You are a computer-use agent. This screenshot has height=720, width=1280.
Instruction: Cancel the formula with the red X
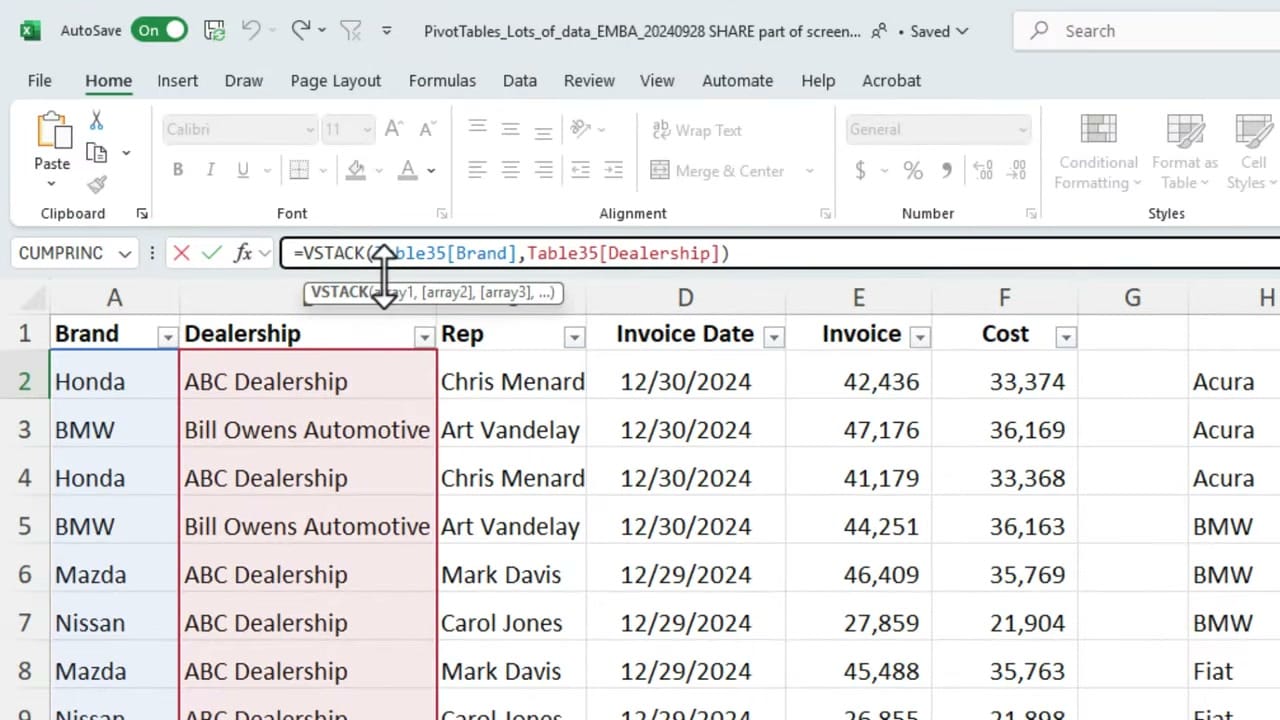tap(181, 253)
